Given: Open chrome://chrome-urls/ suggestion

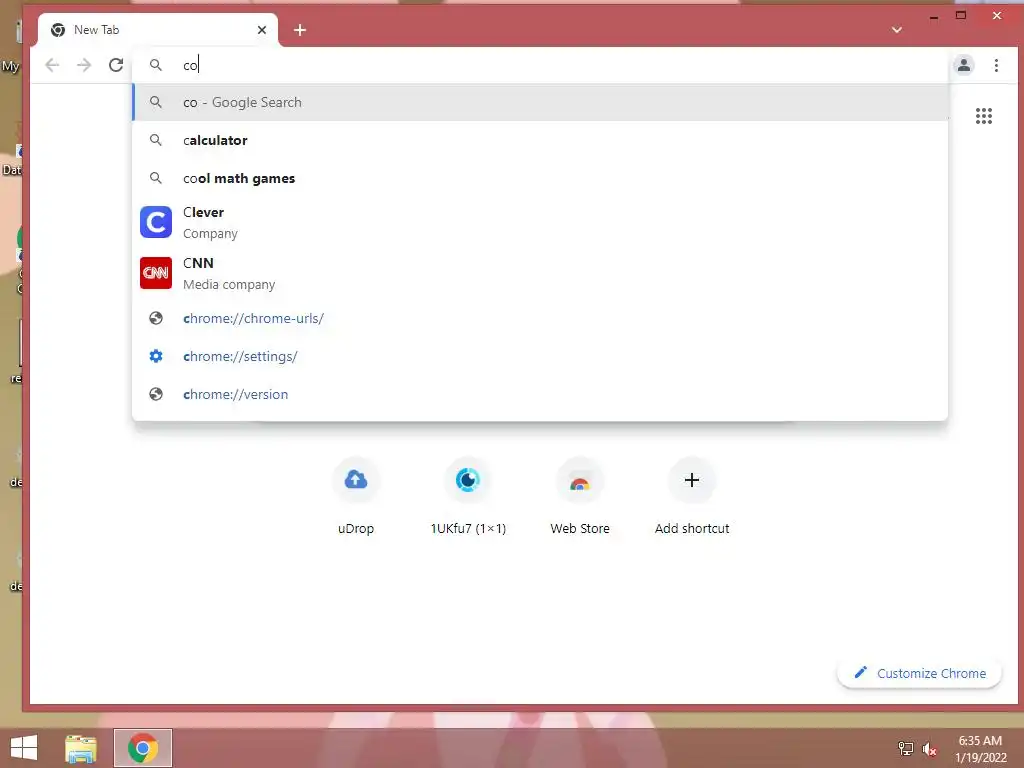Looking at the screenshot, I should pos(540,319).
